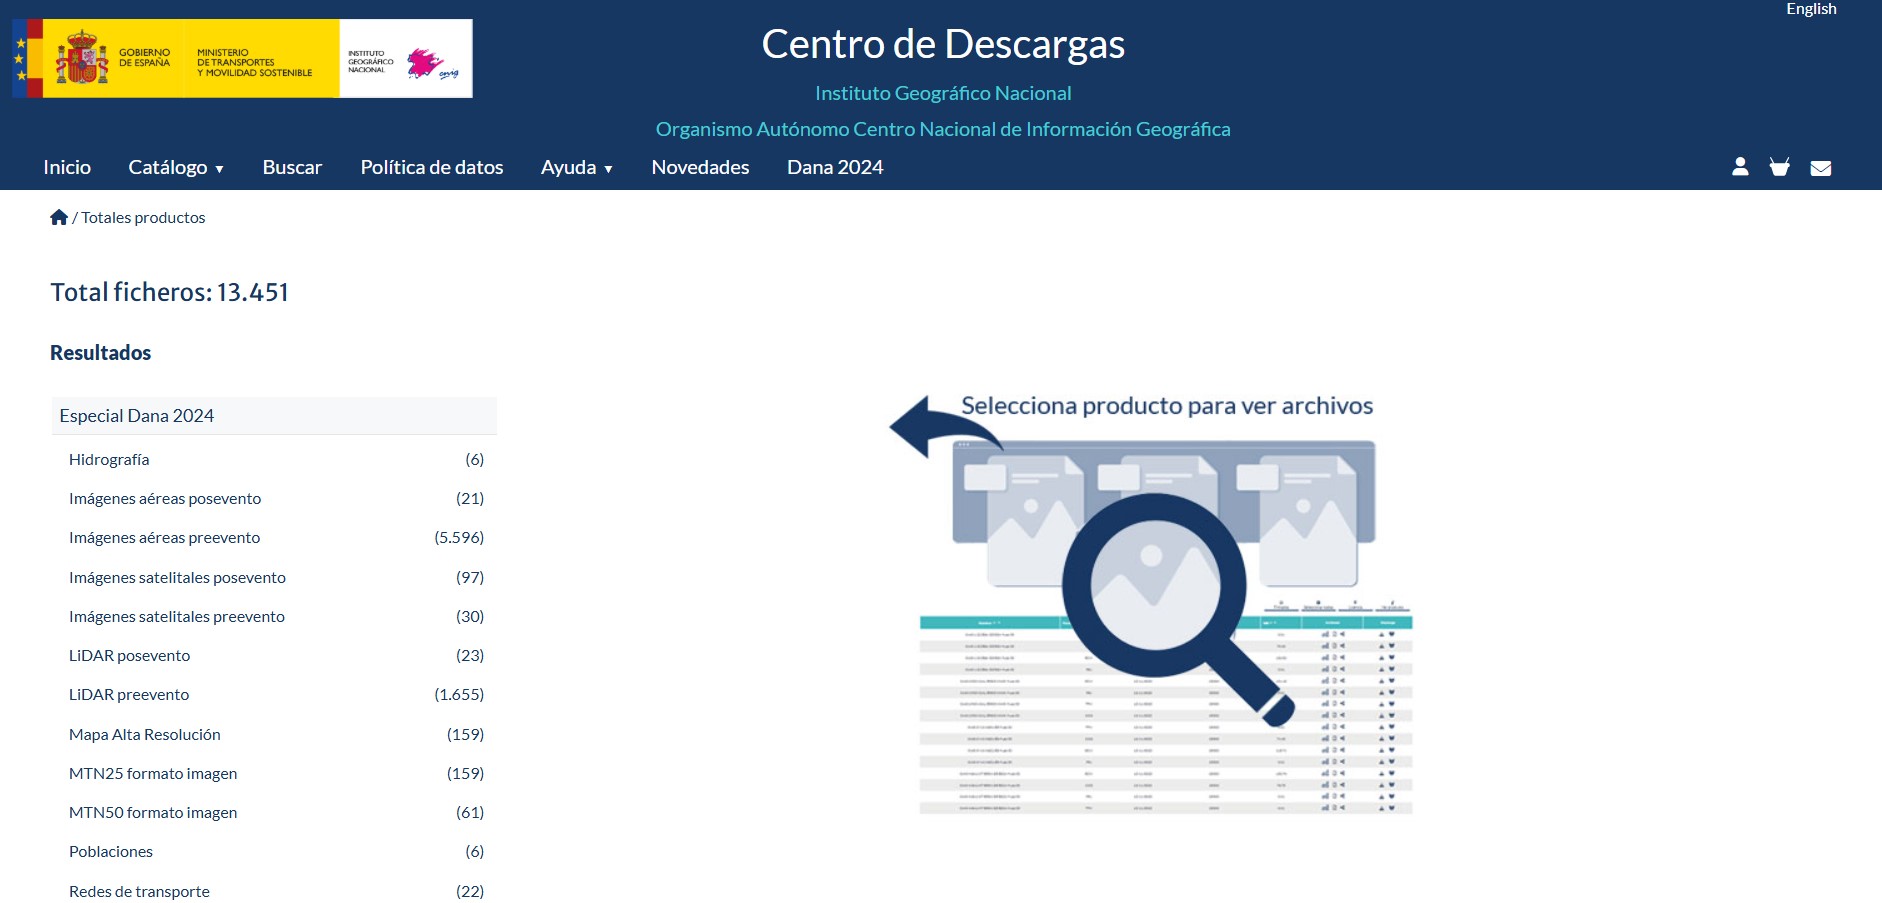Screen dimensions: 1882x903
Task: Open the Novedades menu item
Action: 700,167
